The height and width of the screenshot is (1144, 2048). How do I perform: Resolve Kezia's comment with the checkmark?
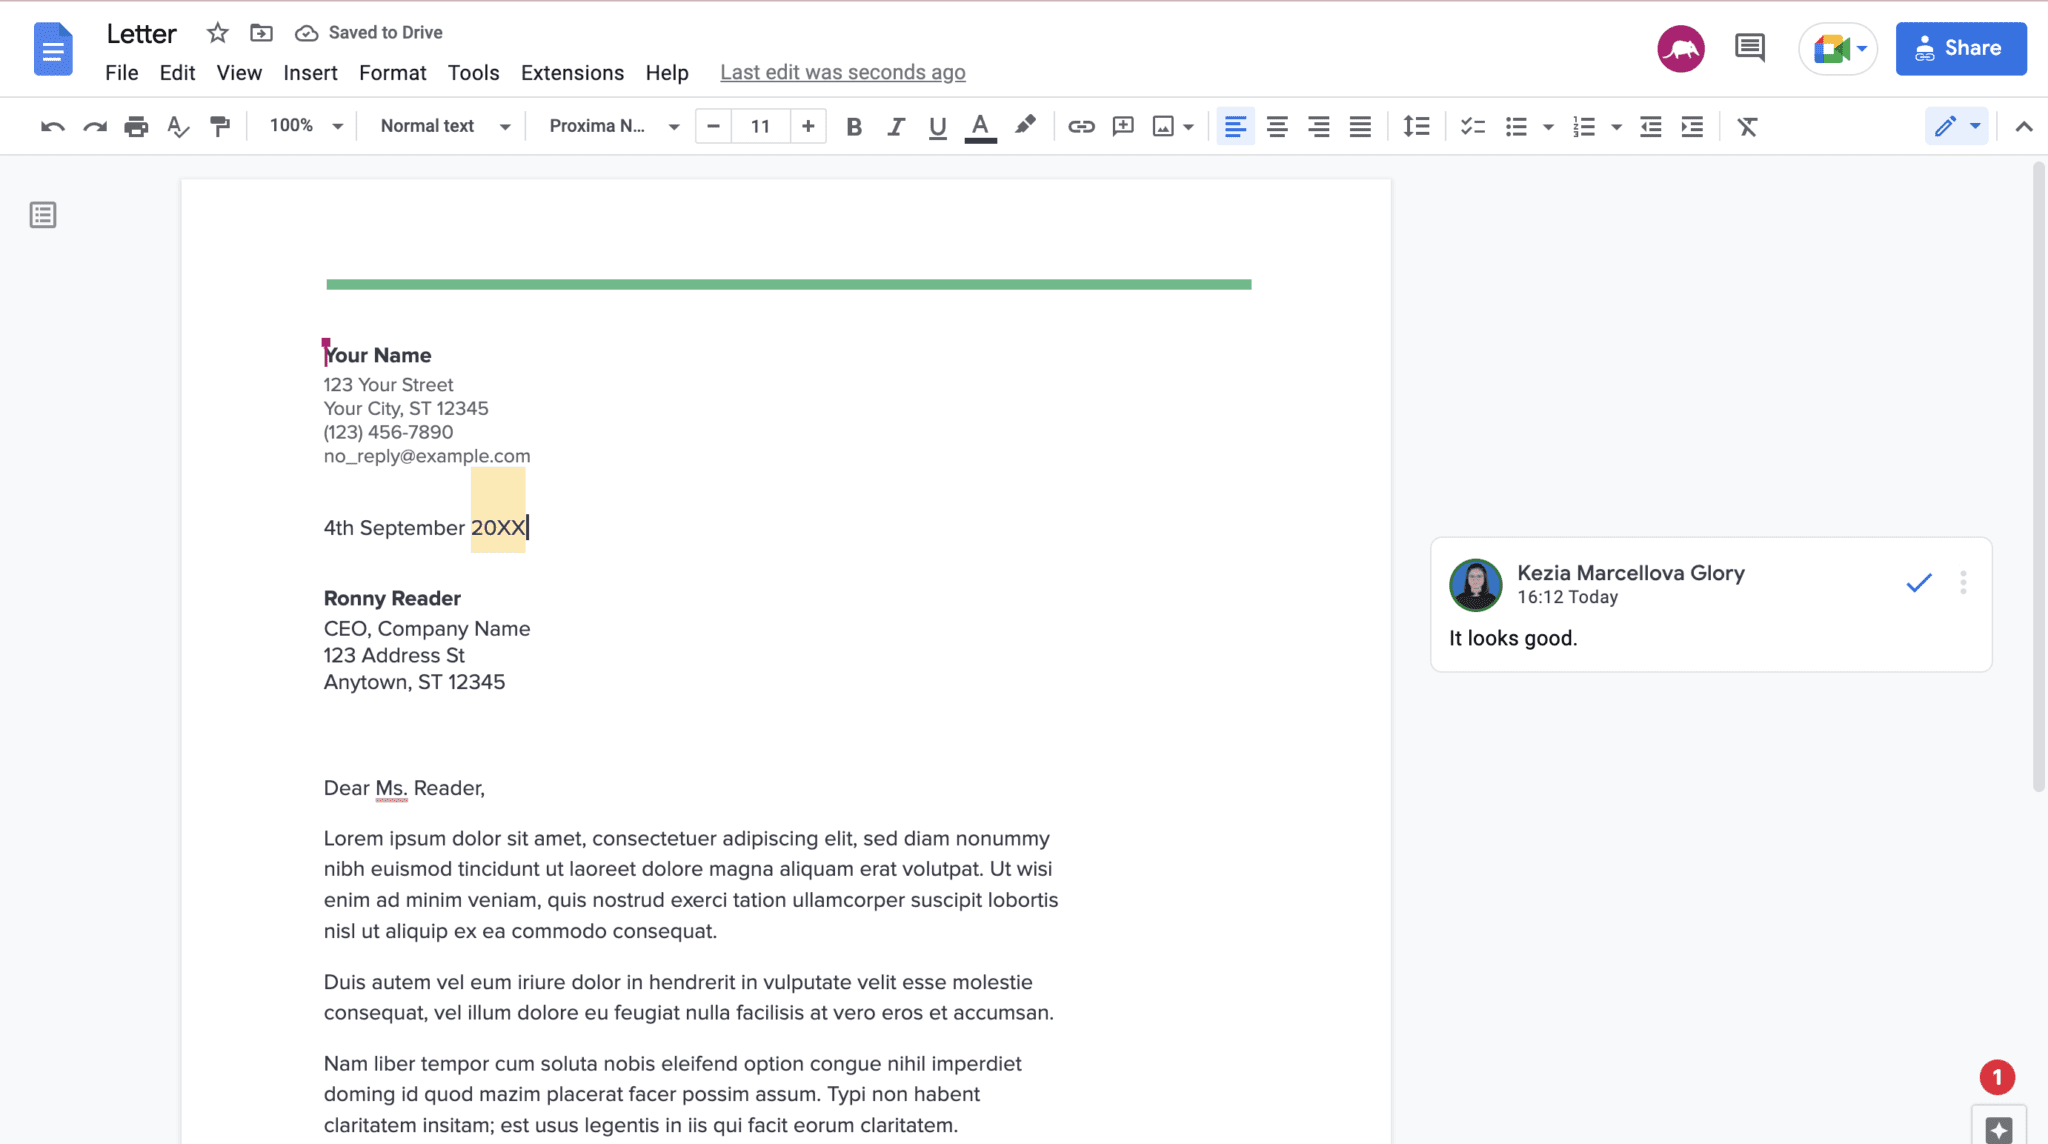1917,582
